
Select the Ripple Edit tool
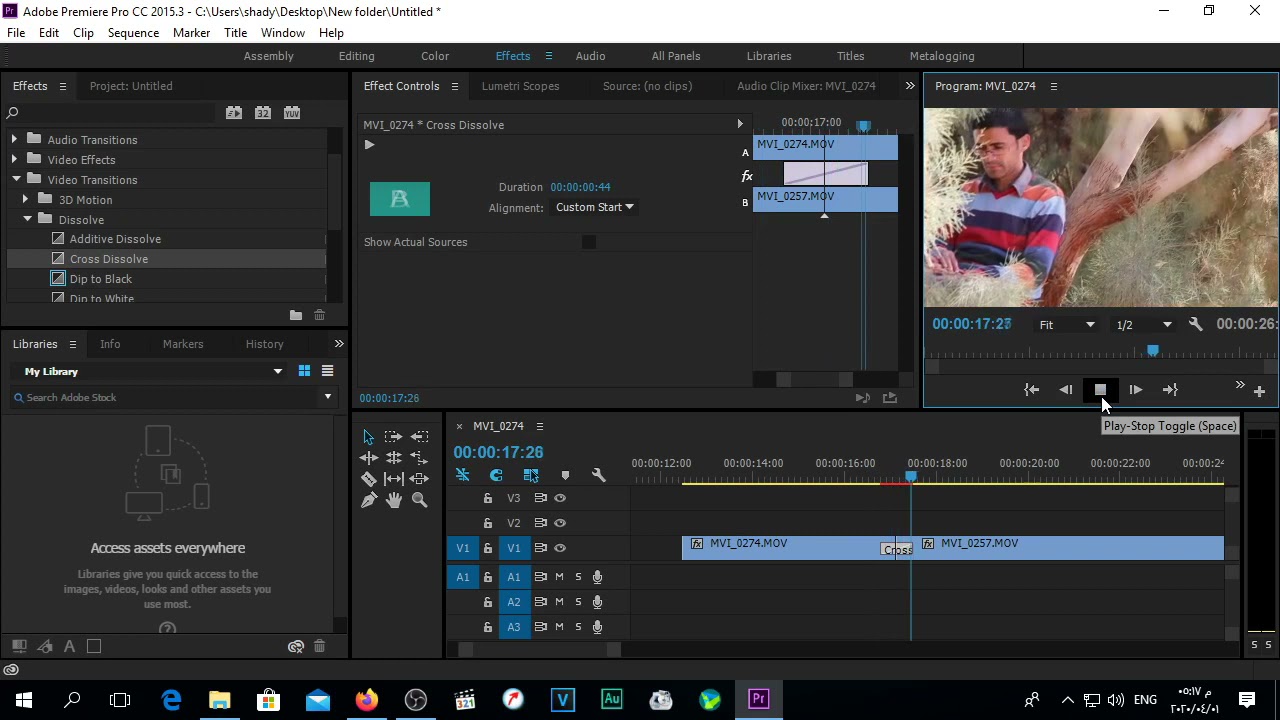coord(368,458)
